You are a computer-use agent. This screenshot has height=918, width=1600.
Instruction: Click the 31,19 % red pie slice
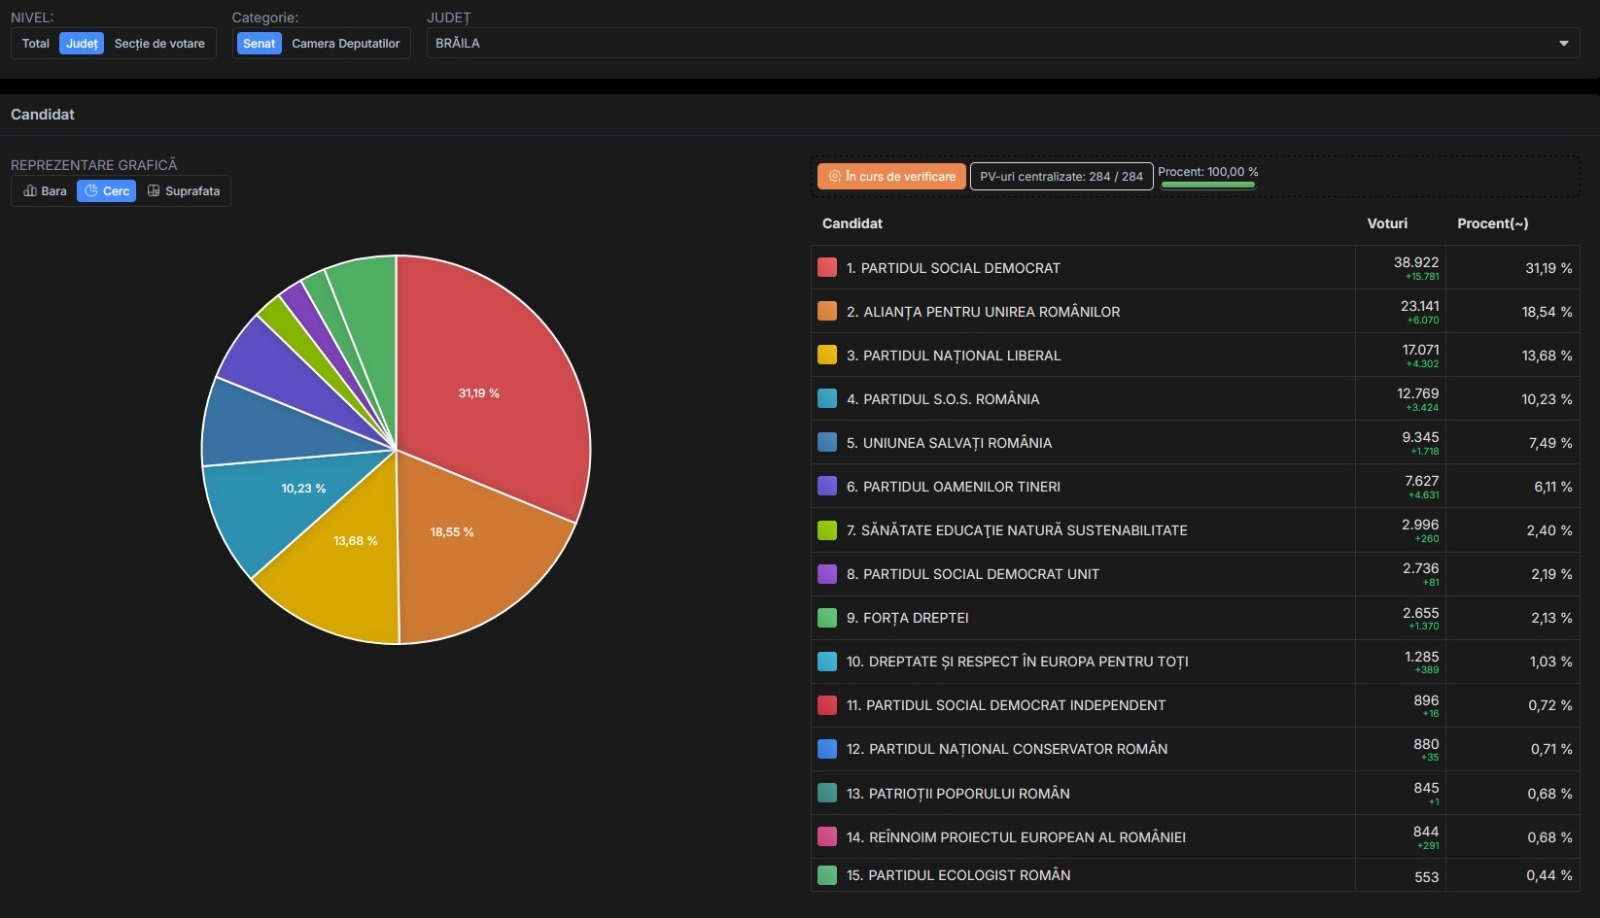pyautogui.click(x=490, y=380)
